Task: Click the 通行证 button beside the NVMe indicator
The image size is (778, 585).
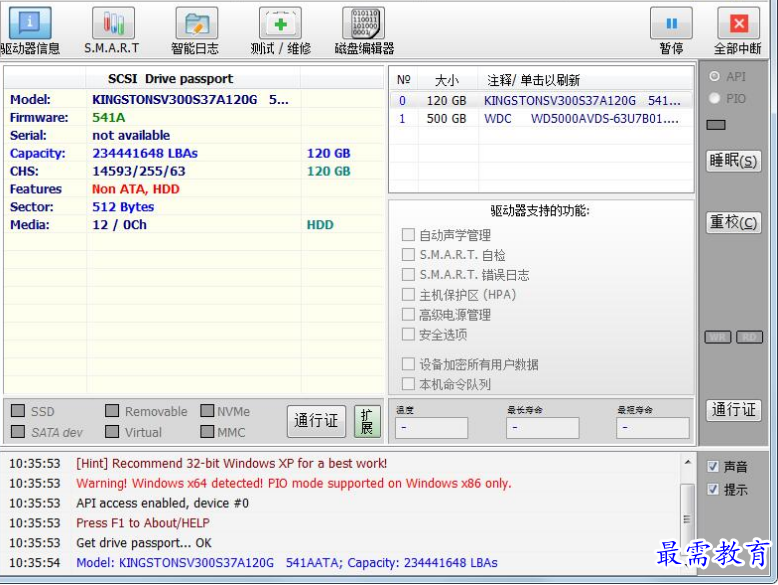Action: pos(316,421)
